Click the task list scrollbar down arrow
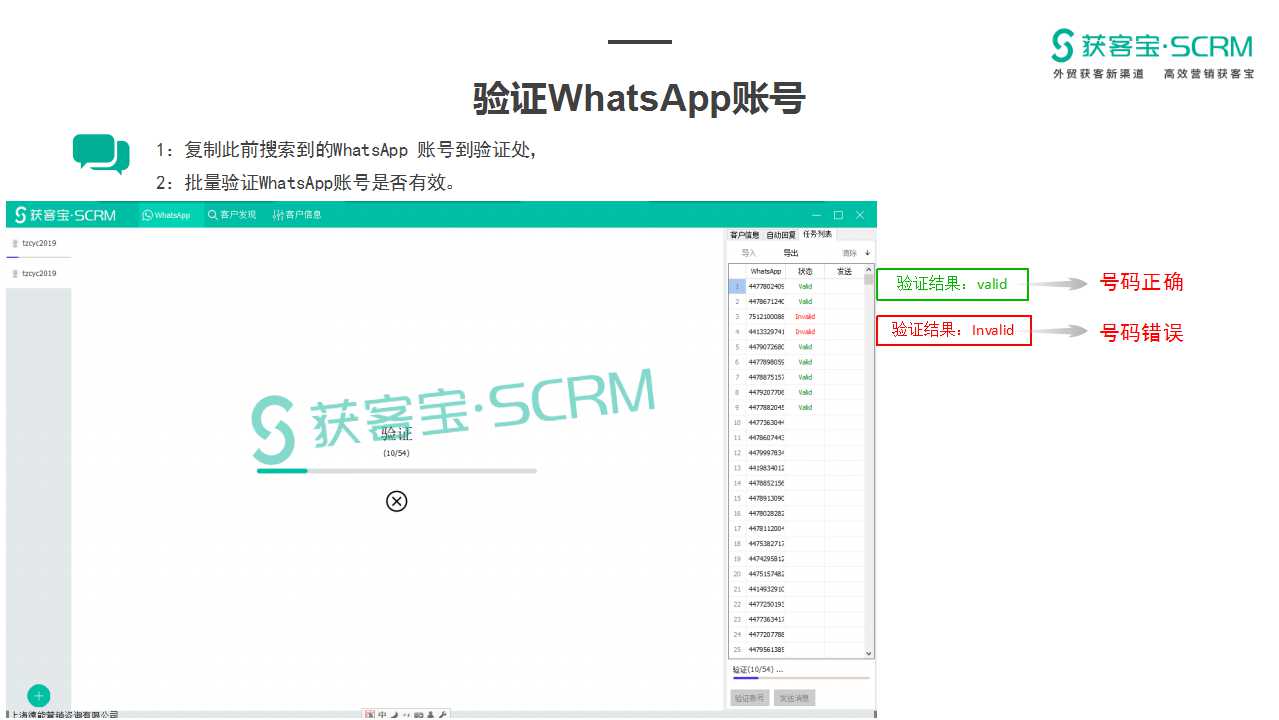Screen dimensions: 1279x720 869,652
